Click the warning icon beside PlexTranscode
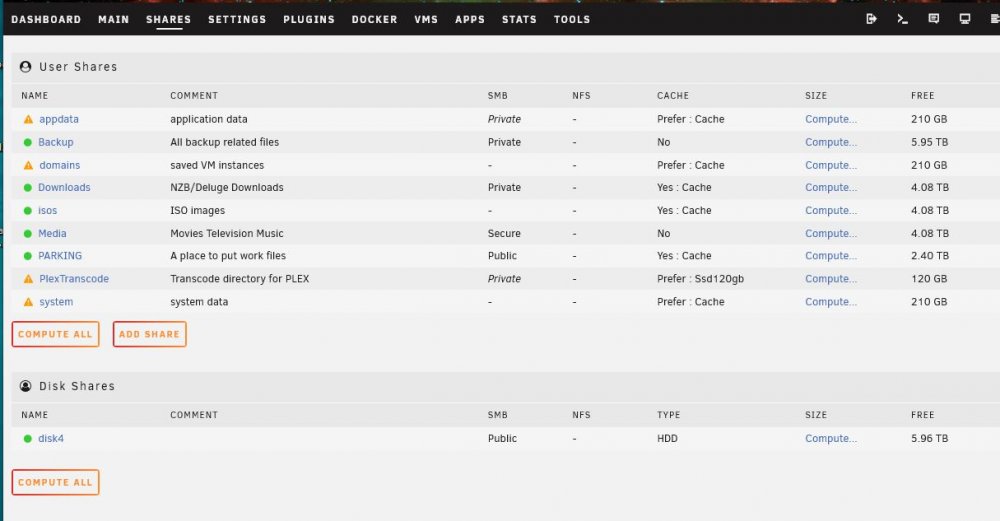 point(28,279)
